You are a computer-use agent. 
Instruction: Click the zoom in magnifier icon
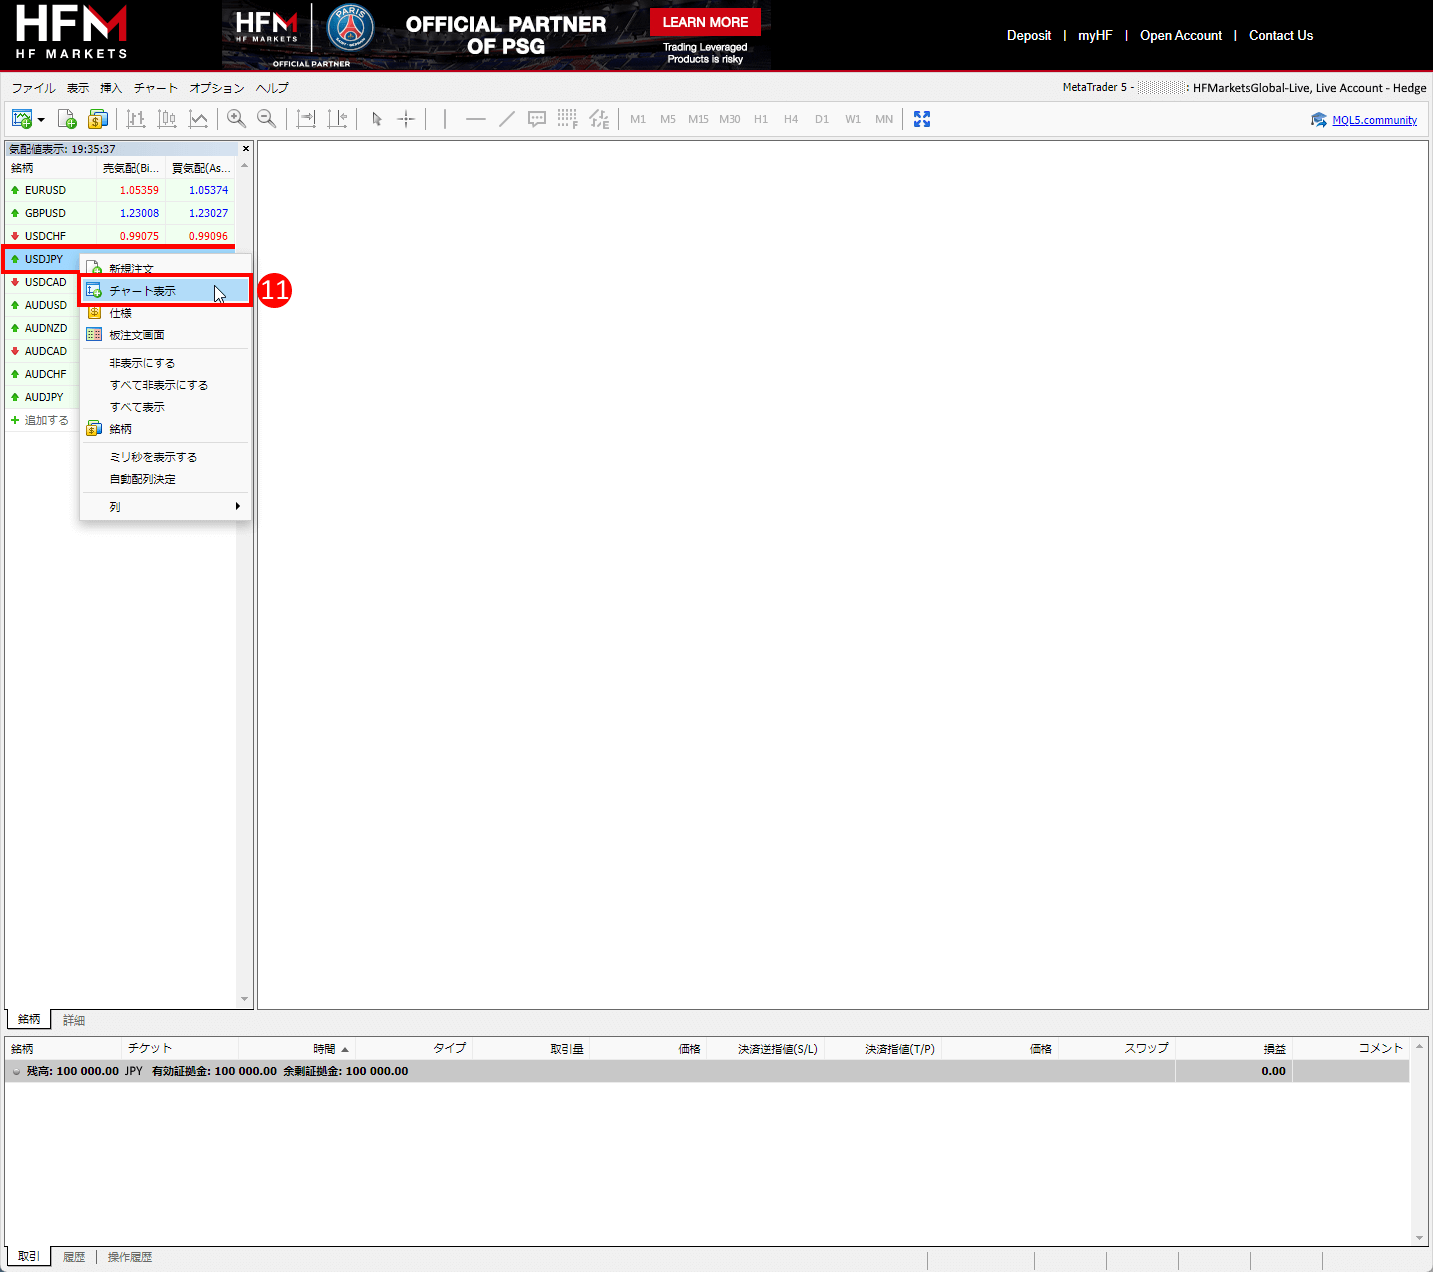(236, 119)
